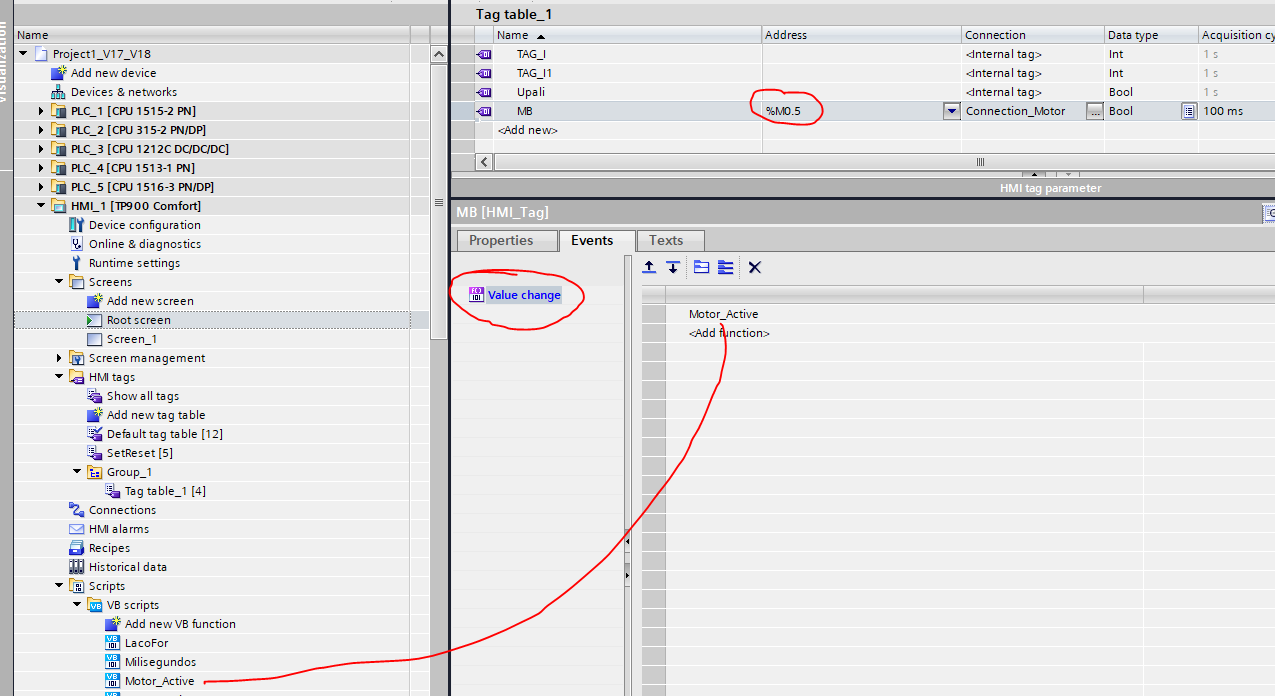Screen dimensions: 1275x696
Task: Click the Add new tag table icon
Action: pos(95,415)
